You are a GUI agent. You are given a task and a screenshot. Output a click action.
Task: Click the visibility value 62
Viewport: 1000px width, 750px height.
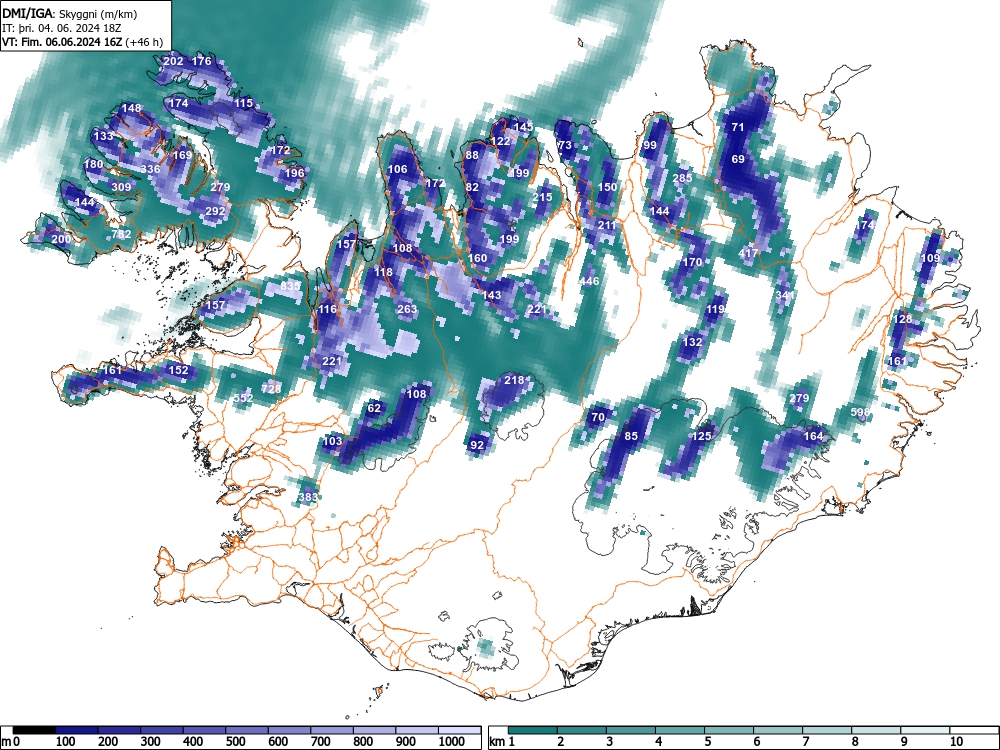pos(374,408)
